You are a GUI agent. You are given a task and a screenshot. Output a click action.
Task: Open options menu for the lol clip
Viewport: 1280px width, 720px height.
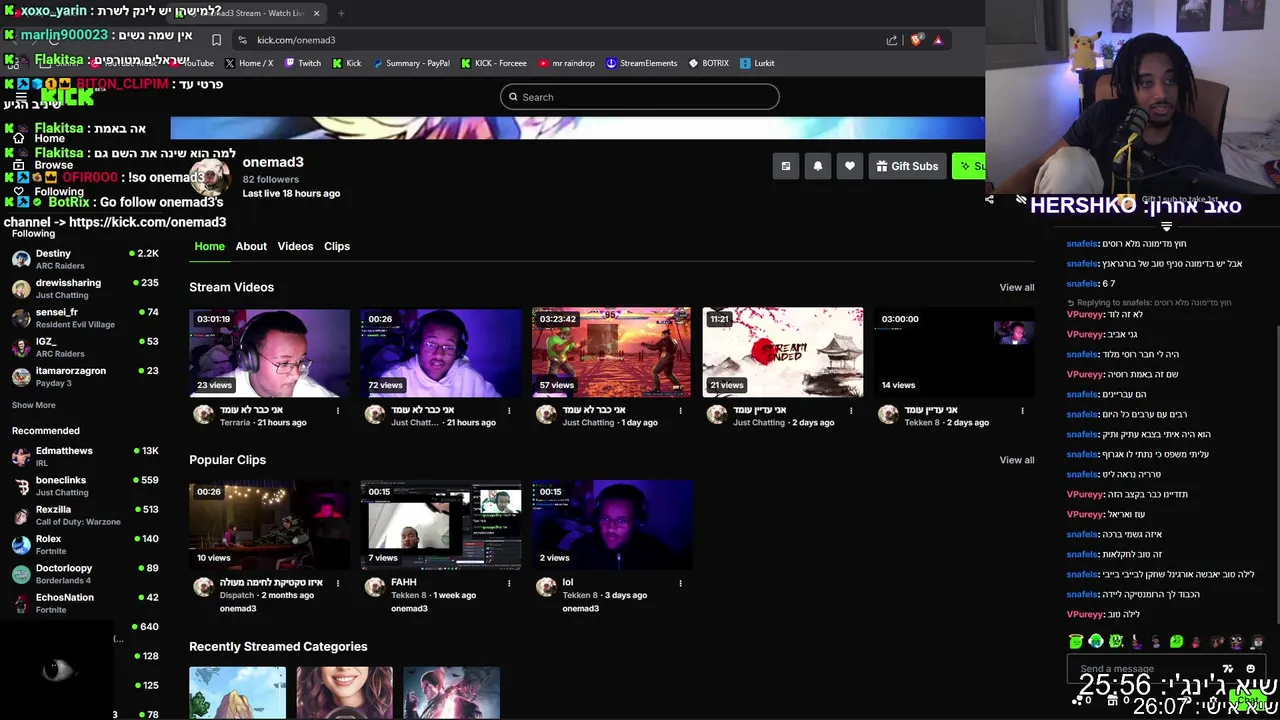pyautogui.click(x=680, y=583)
